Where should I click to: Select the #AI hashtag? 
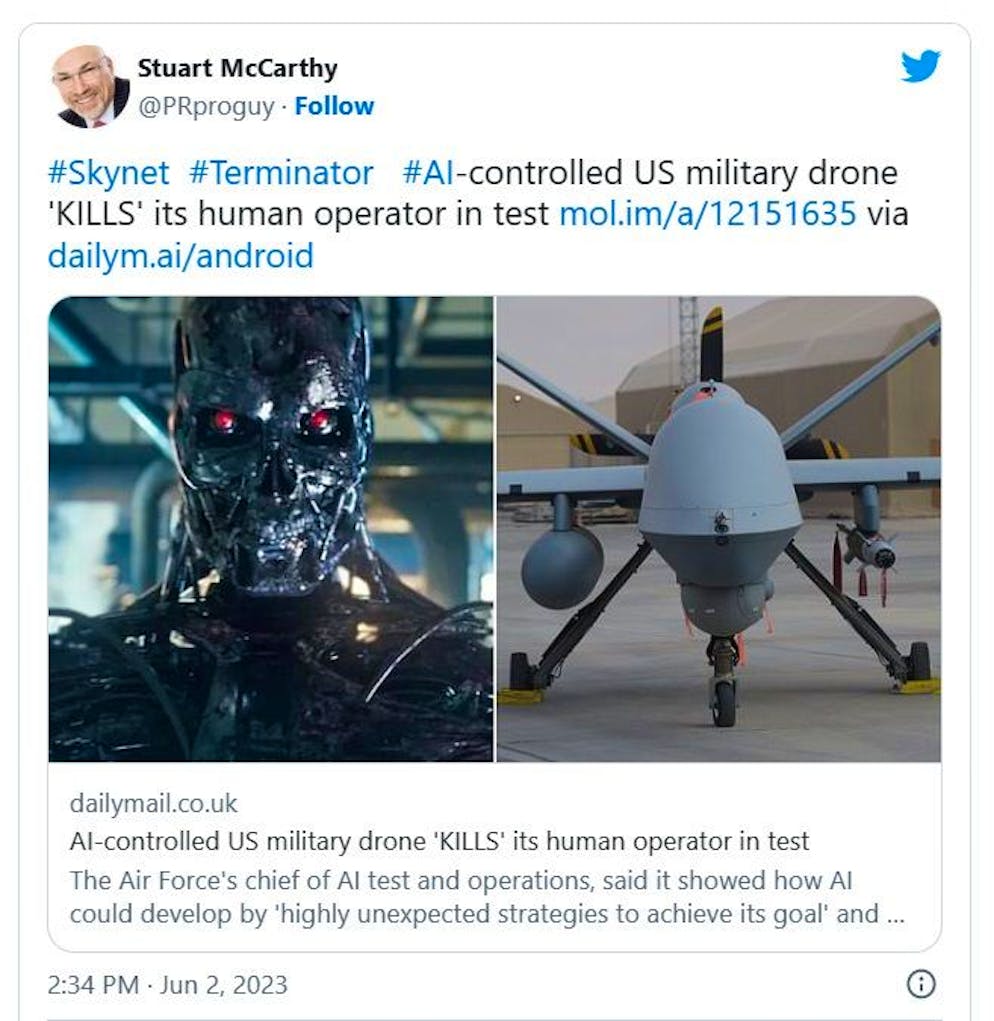(428, 173)
